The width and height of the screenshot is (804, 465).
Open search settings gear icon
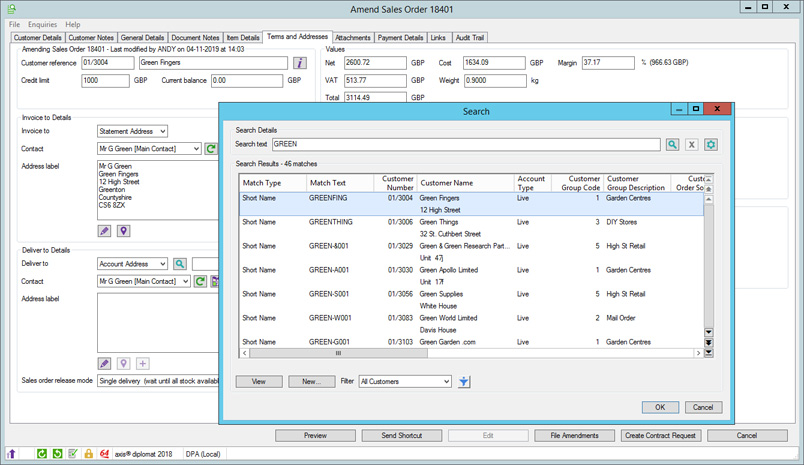711,145
